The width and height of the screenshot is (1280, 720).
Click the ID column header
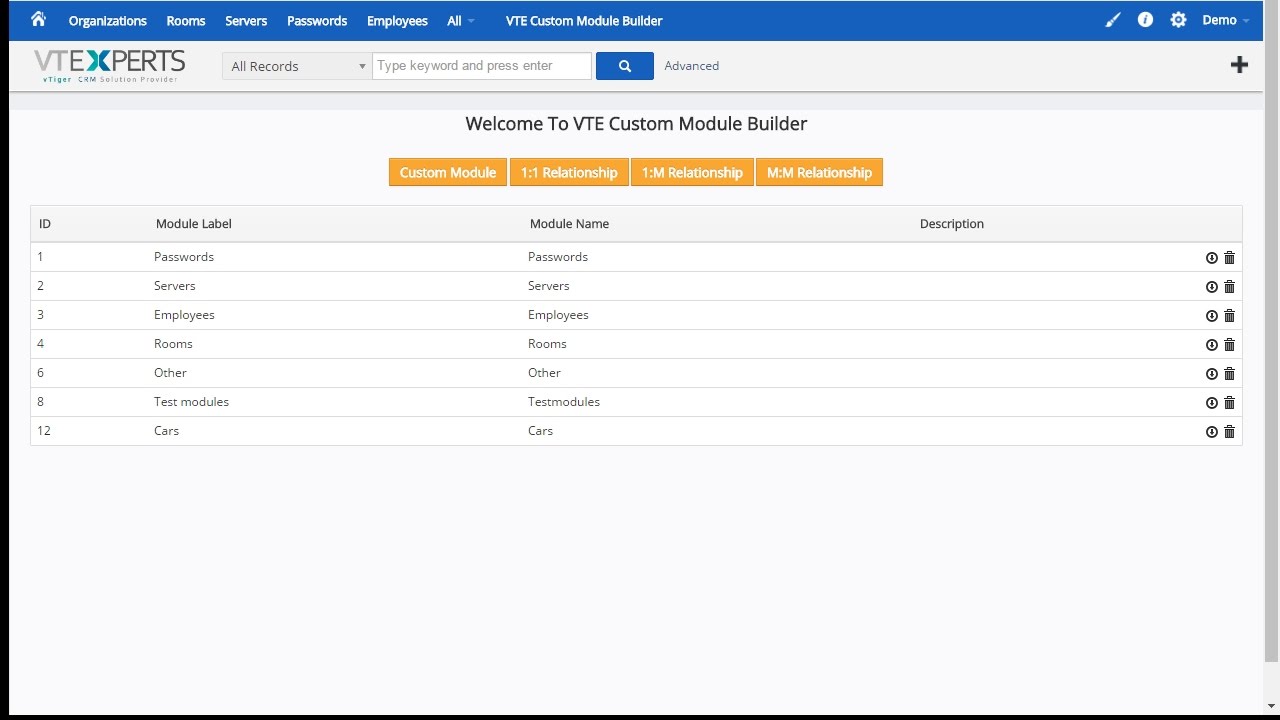pyautogui.click(x=45, y=224)
